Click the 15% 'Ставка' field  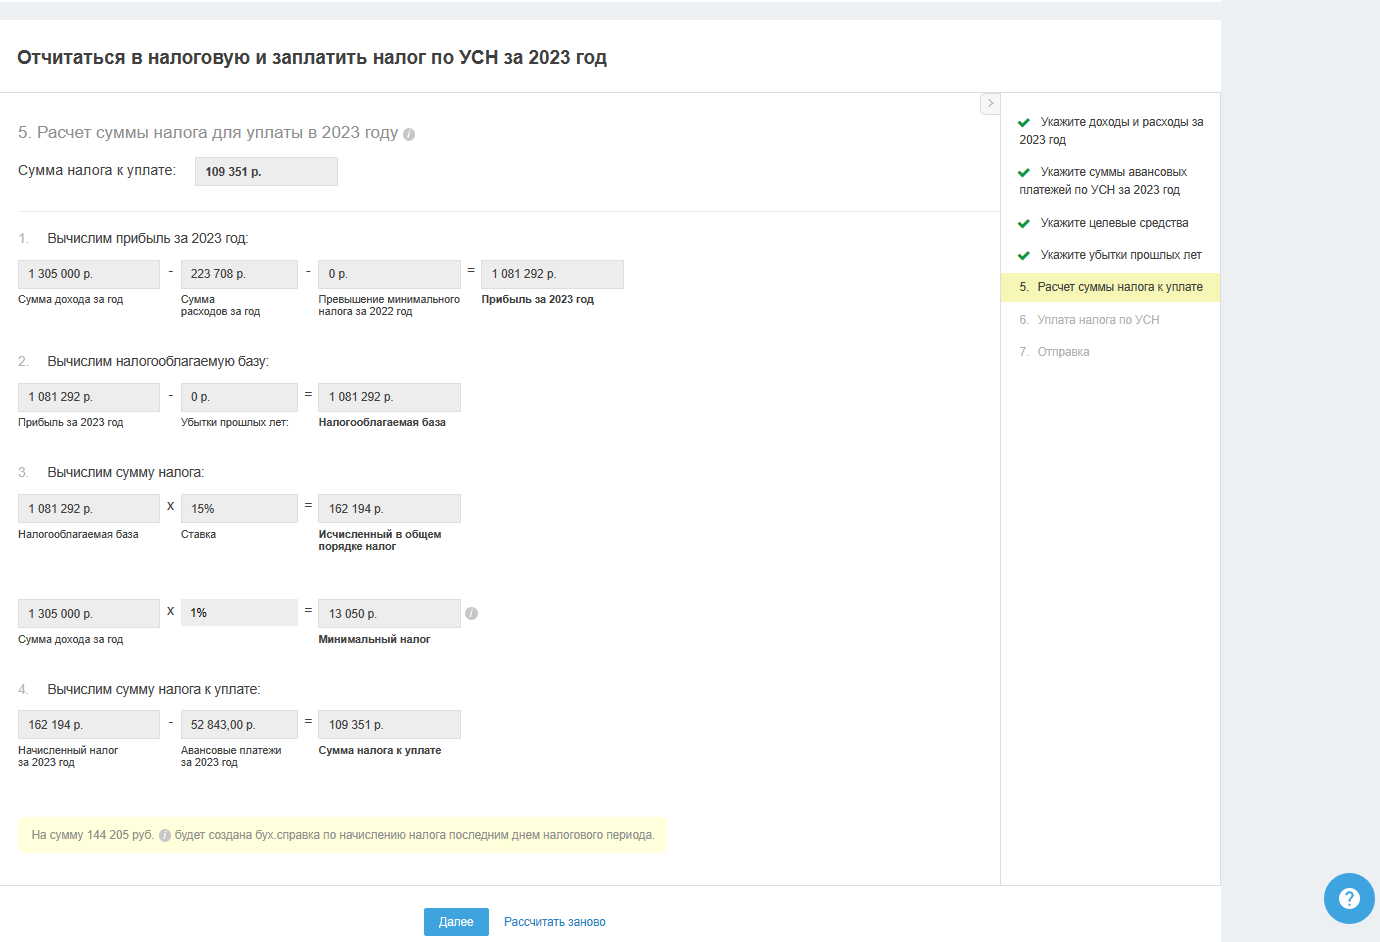point(239,509)
